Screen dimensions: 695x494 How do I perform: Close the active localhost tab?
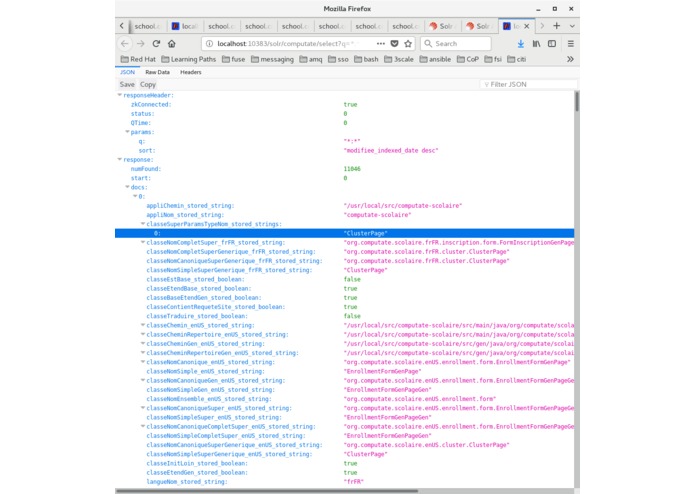tap(527, 26)
